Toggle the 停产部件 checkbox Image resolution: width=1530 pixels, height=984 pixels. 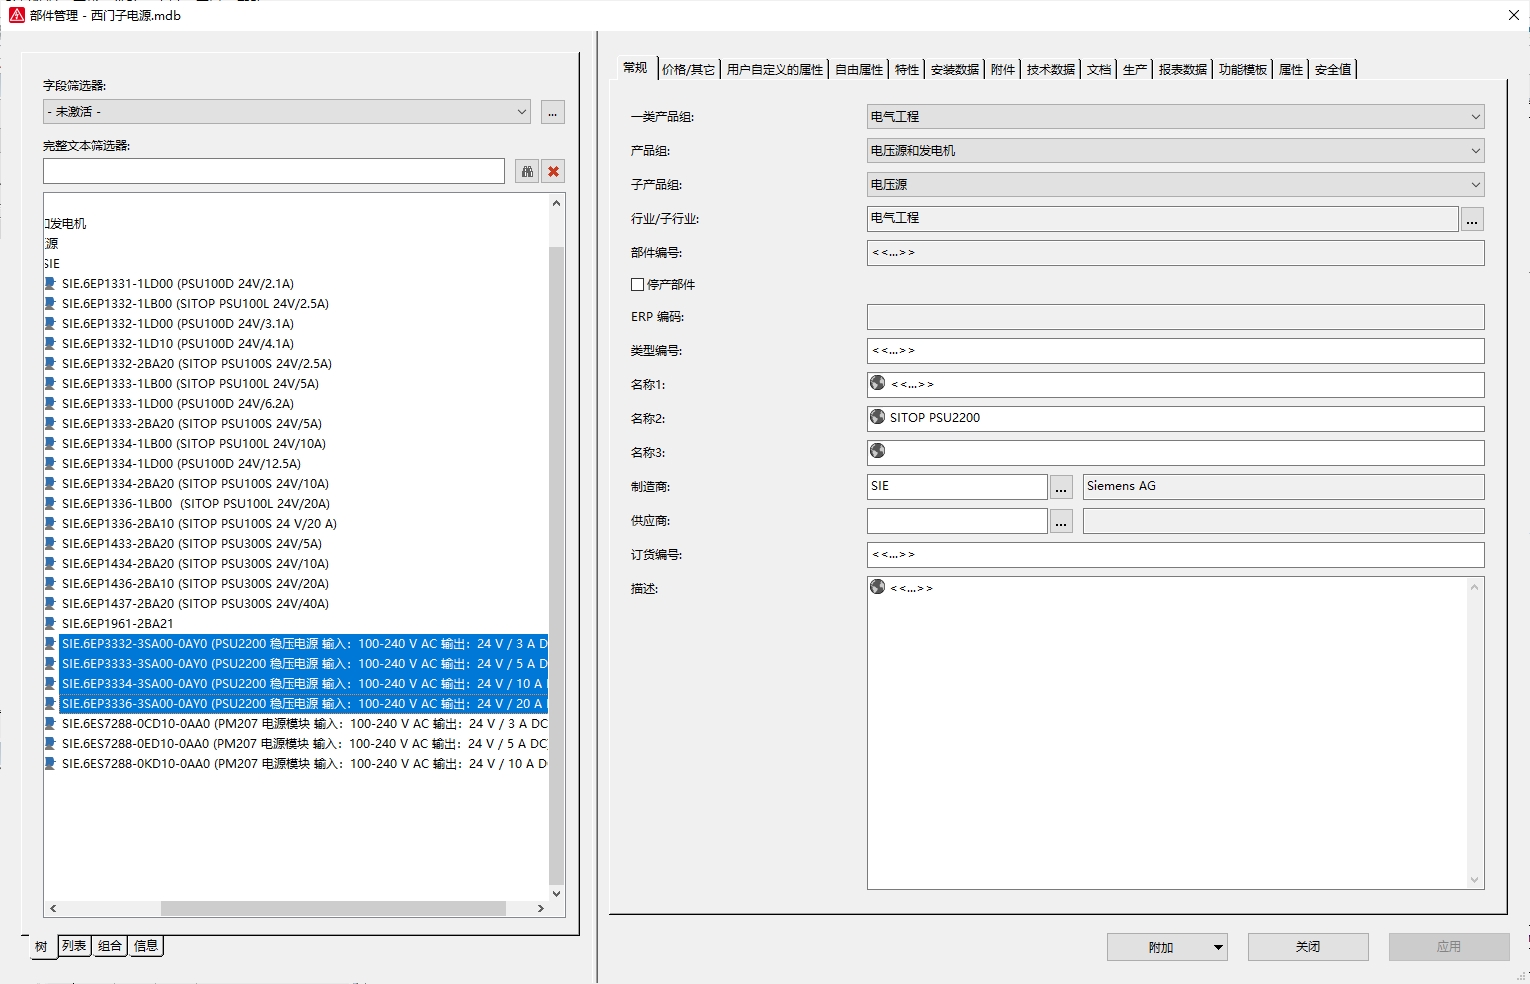coord(637,284)
